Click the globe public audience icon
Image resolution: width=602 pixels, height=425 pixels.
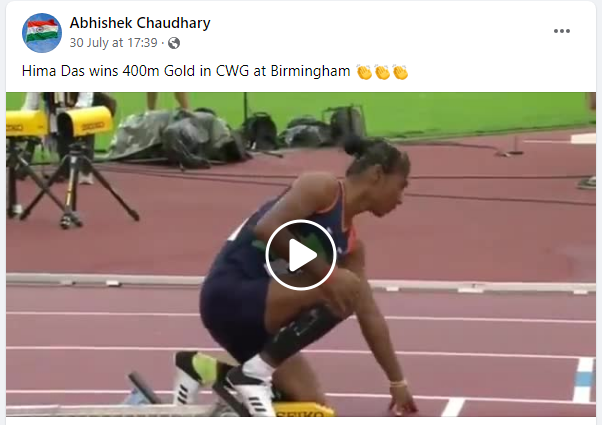[174, 43]
